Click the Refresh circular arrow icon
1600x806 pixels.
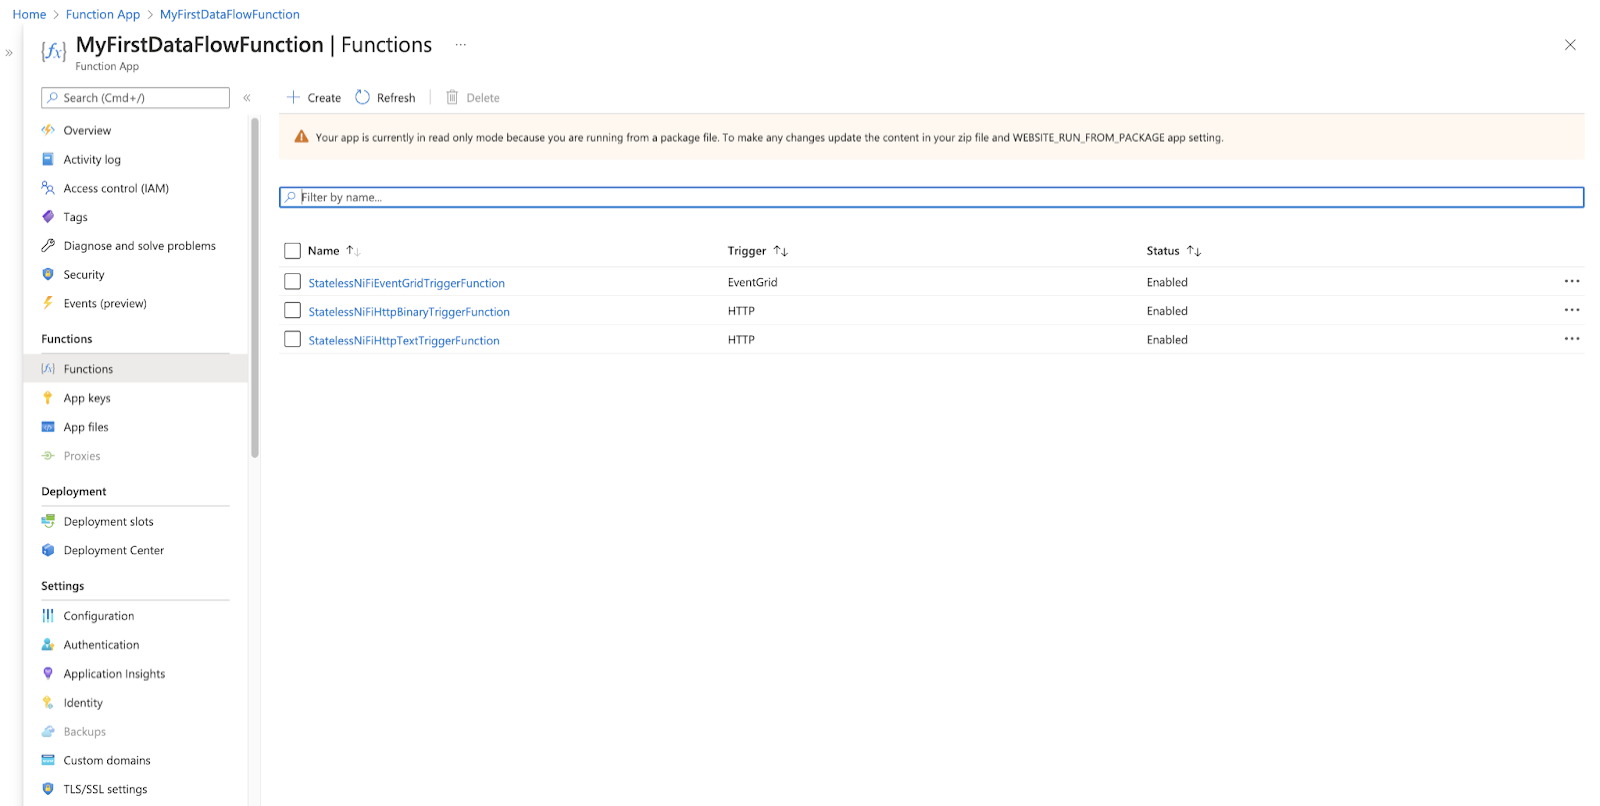[363, 97]
